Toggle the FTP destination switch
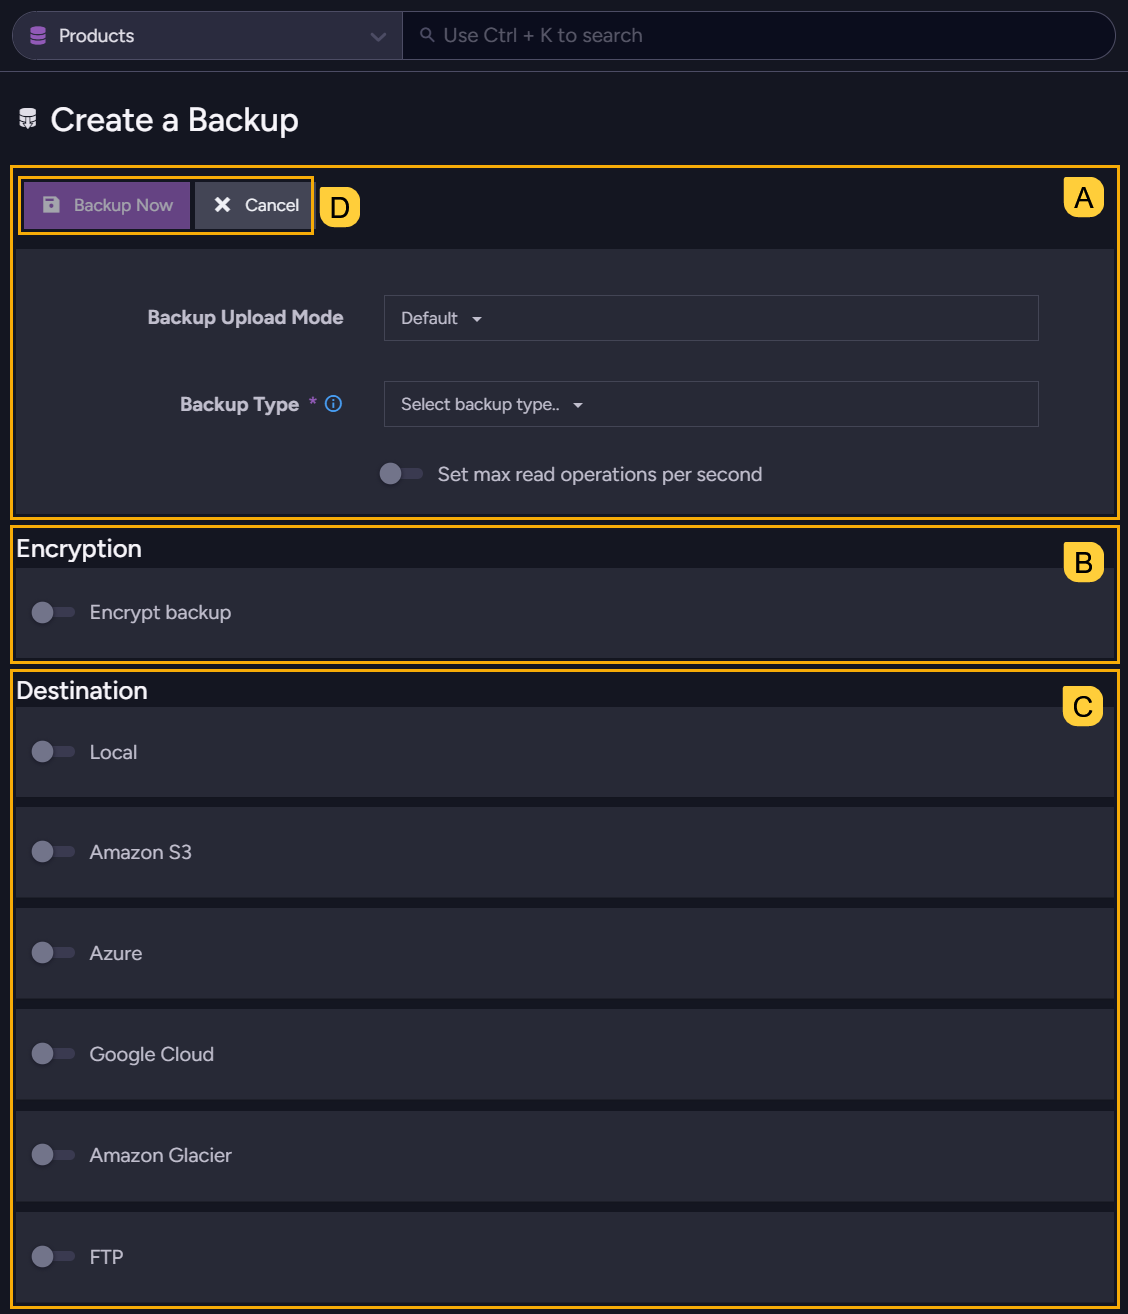 tap(52, 1256)
